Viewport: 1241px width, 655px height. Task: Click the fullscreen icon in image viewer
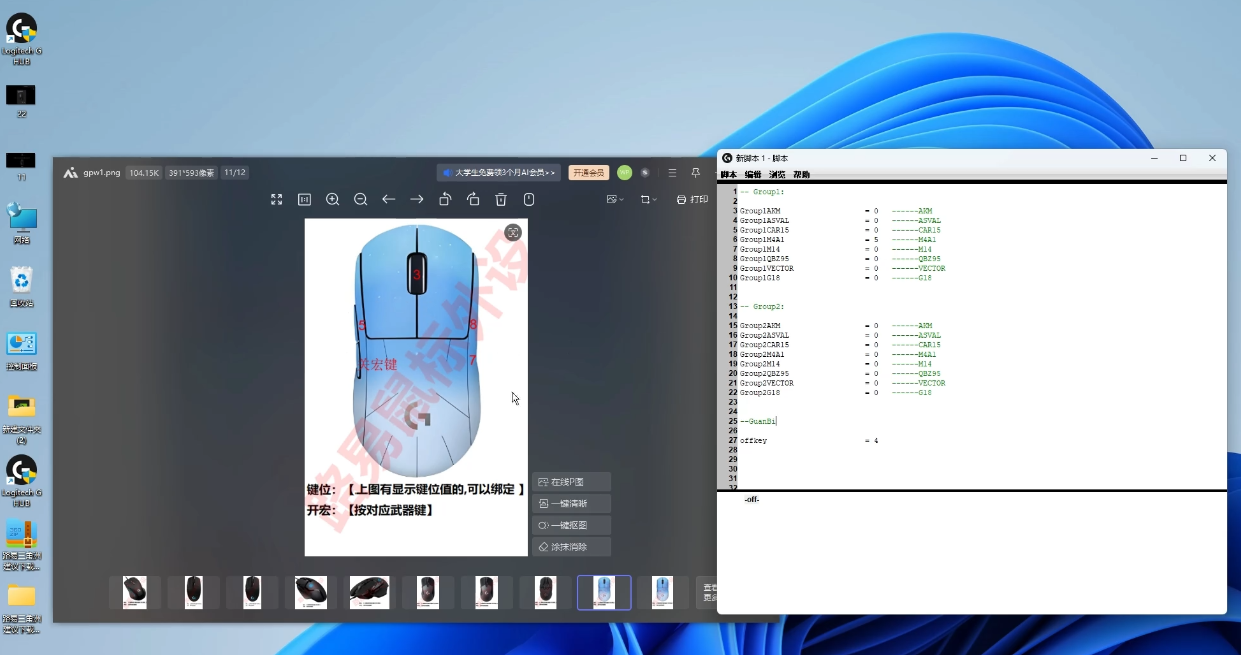pyautogui.click(x=277, y=200)
